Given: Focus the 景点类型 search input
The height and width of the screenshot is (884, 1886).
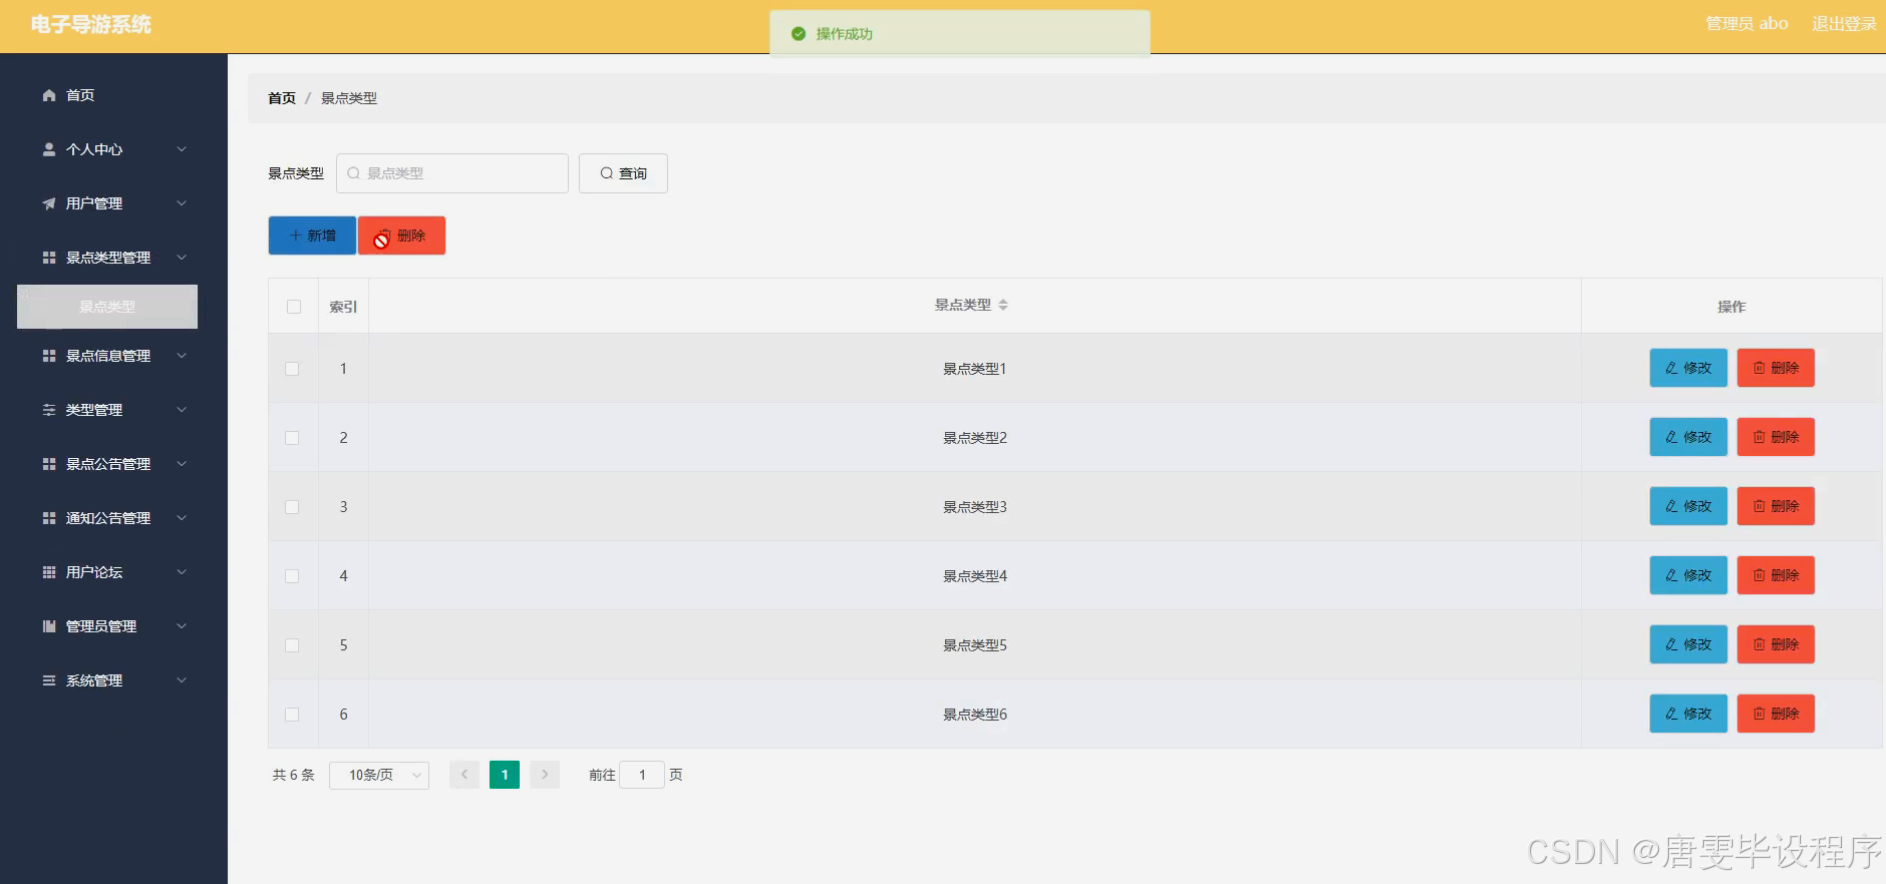Looking at the screenshot, I should (452, 173).
